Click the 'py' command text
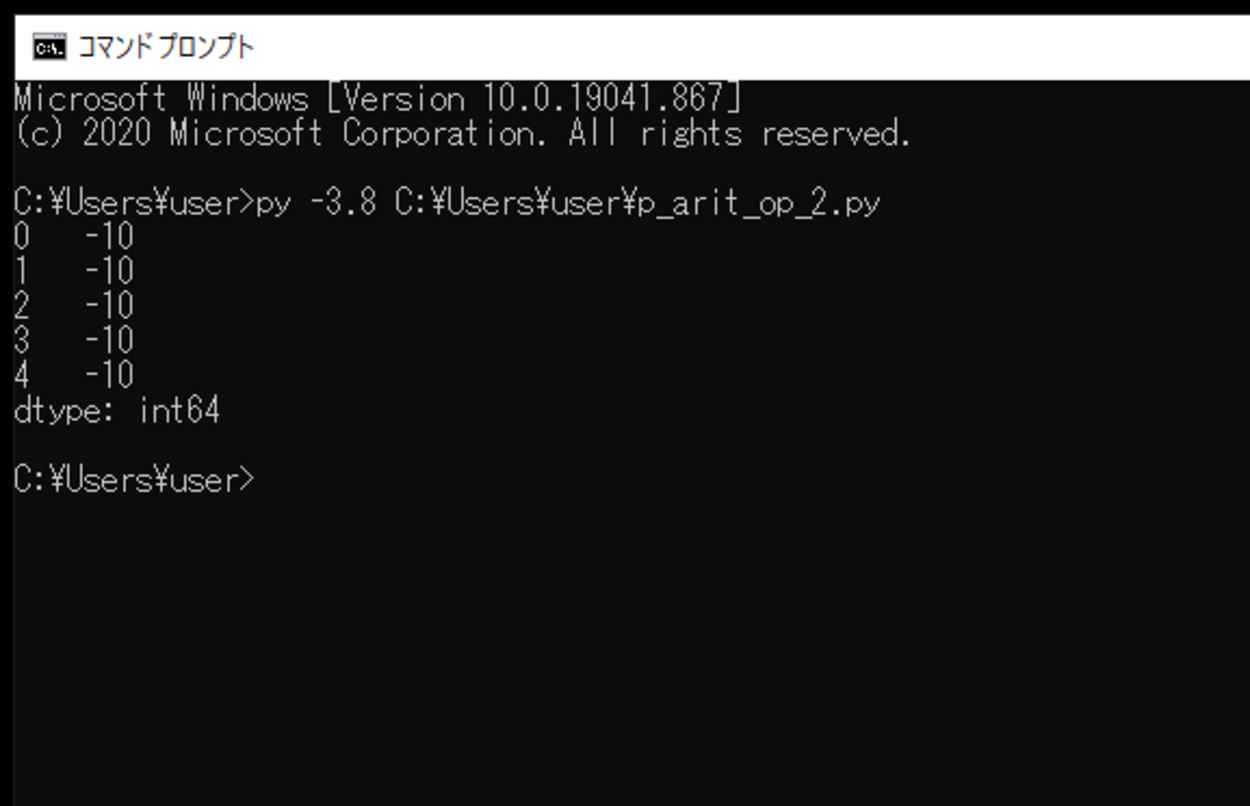The width and height of the screenshot is (1250, 806). coord(273,204)
